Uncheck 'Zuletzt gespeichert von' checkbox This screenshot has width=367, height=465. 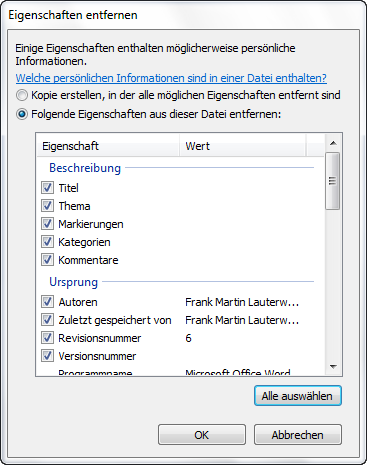point(47,320)
